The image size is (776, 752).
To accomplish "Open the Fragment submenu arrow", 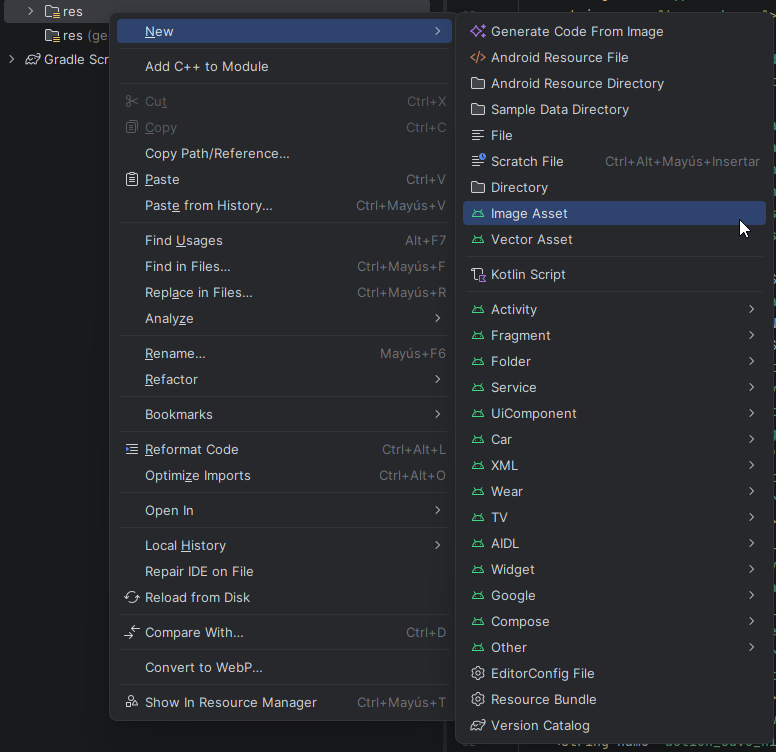I will tap(751, 335).
